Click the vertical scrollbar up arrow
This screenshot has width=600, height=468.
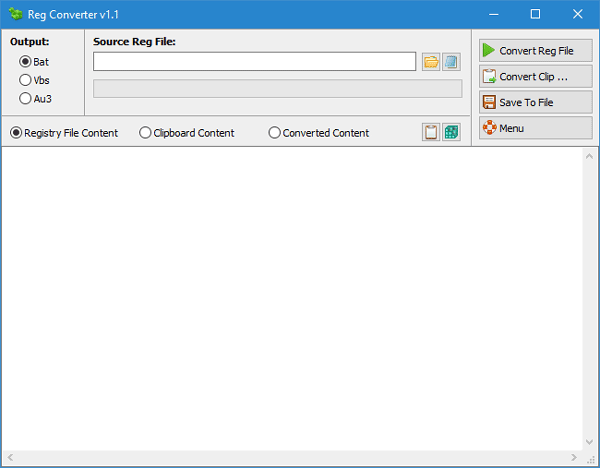(x=589, y=156)
